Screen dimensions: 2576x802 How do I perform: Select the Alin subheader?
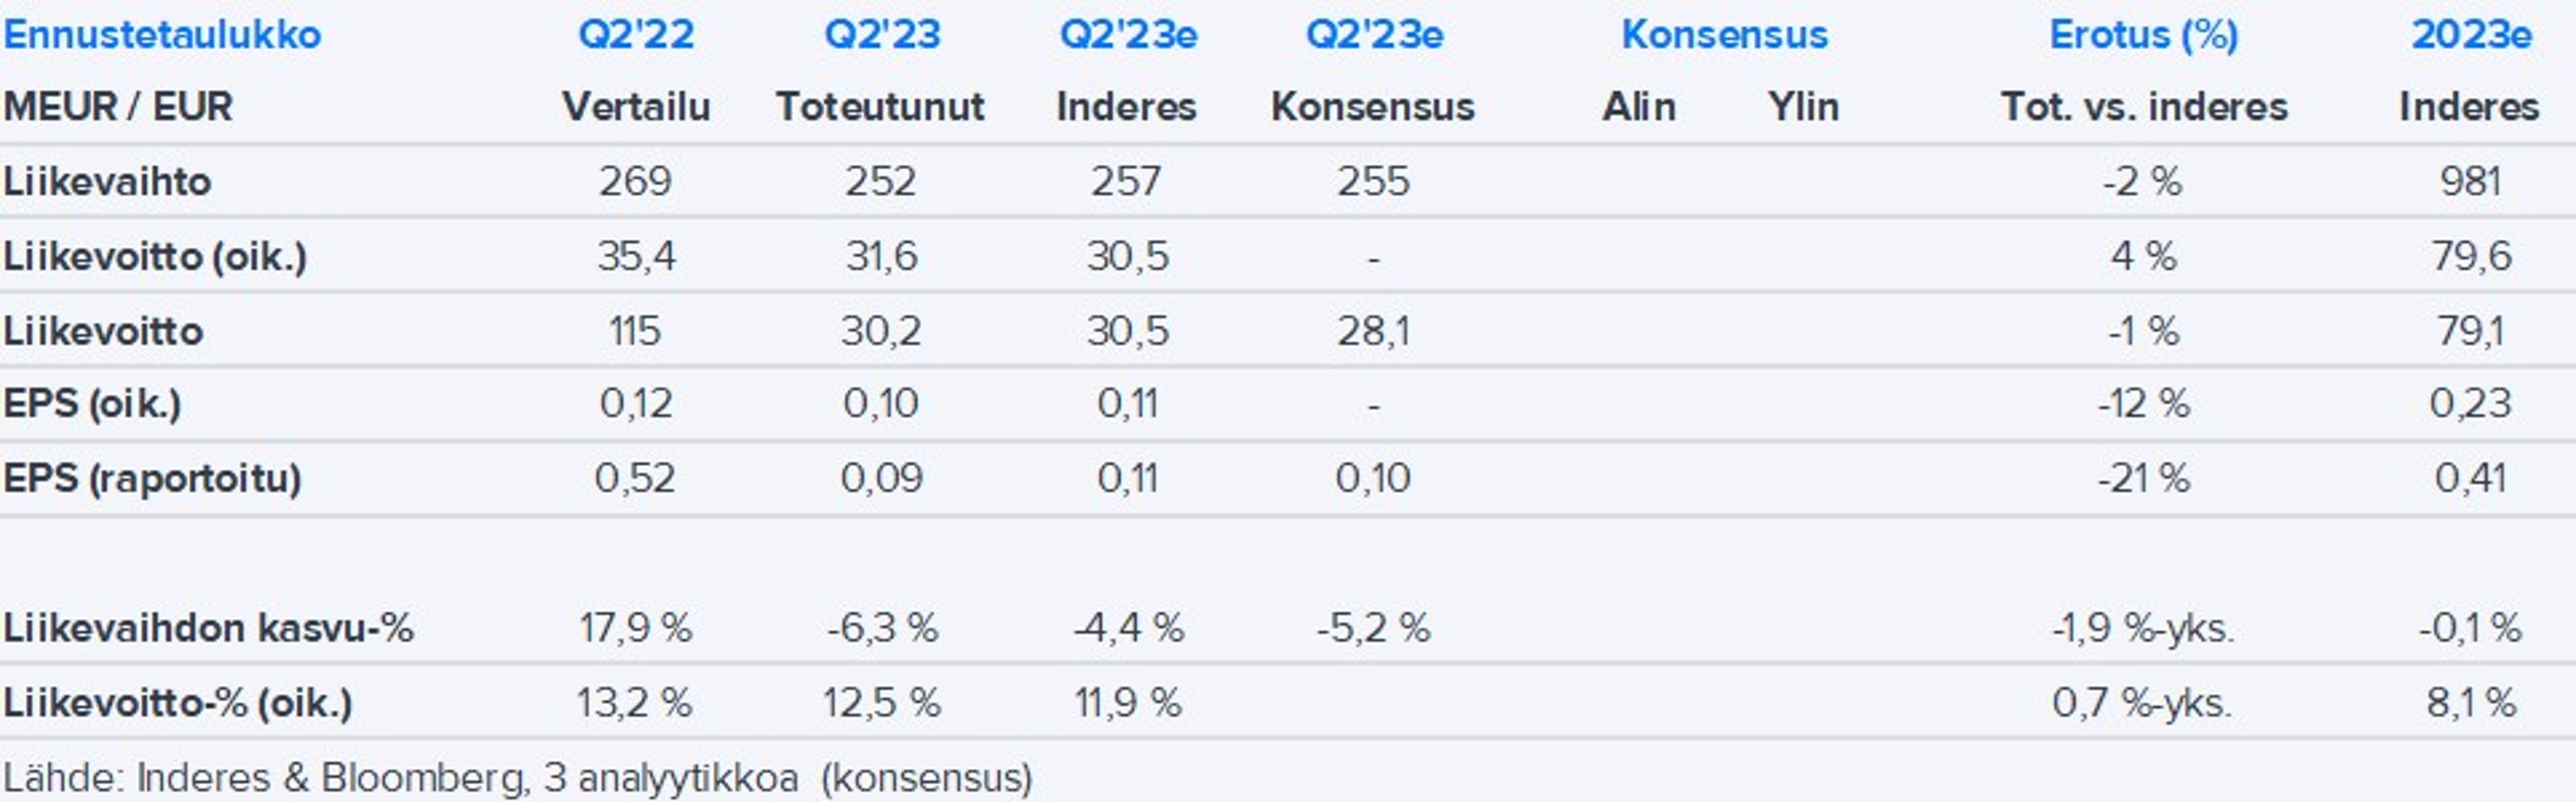tap(1639, 107)
